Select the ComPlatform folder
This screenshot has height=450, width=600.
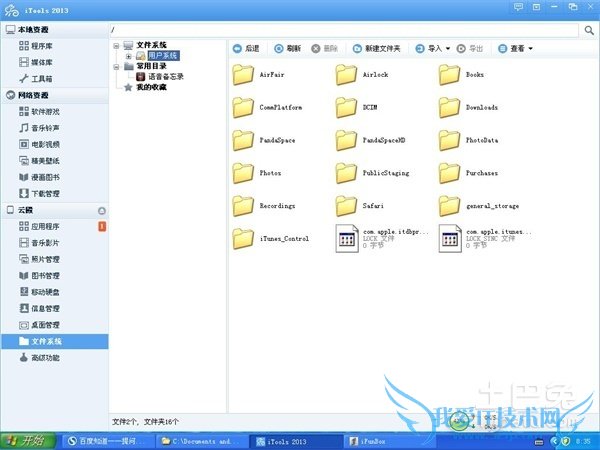point(267,108)
